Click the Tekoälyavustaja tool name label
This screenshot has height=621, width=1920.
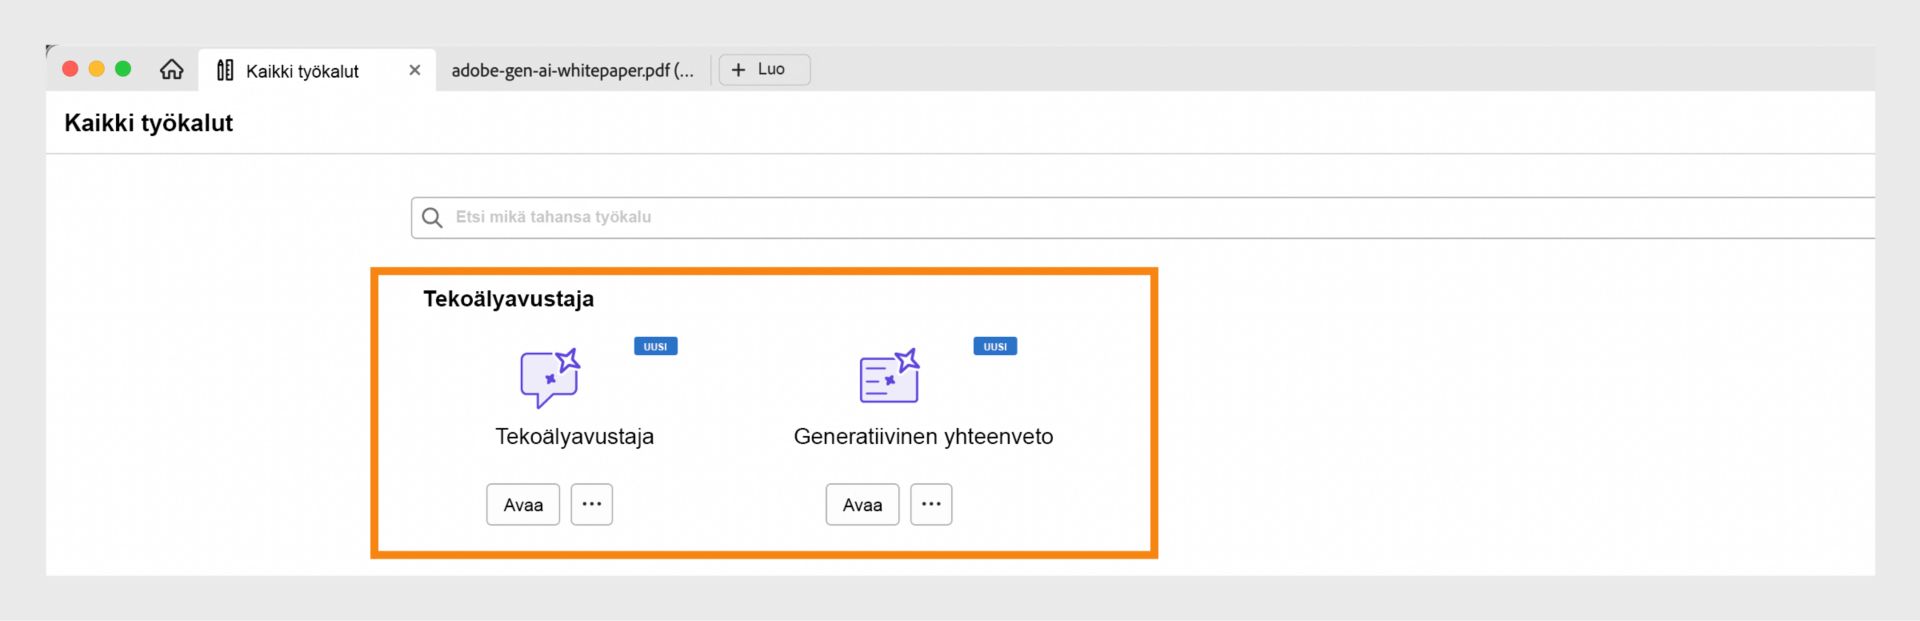coord(574,436)
